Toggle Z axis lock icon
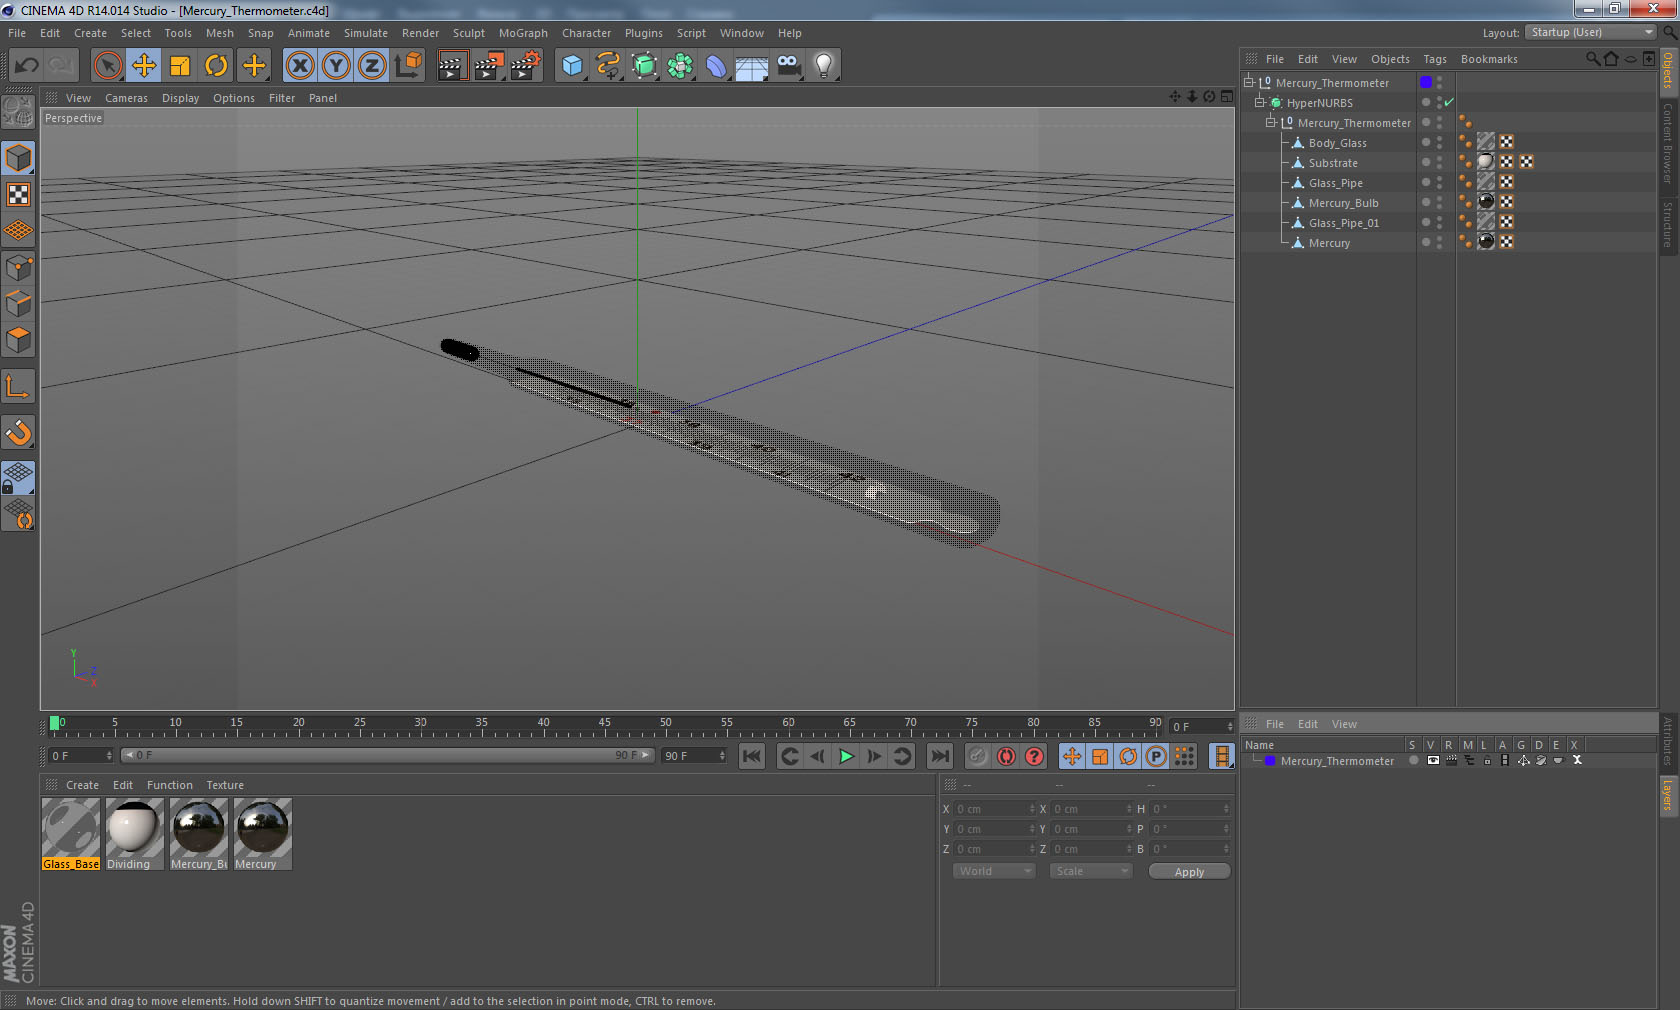1680x1010 pixels. (x=372, y=66)
